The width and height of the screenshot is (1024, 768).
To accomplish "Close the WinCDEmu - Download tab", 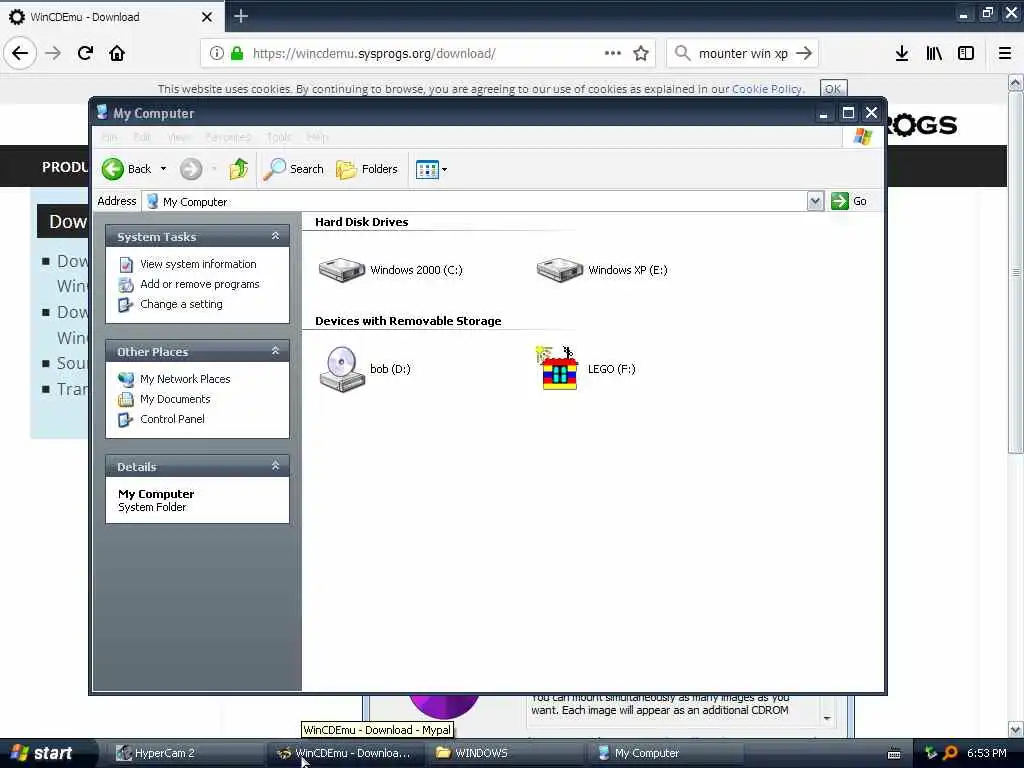I will pyautogui.click(x=206, y=17).
